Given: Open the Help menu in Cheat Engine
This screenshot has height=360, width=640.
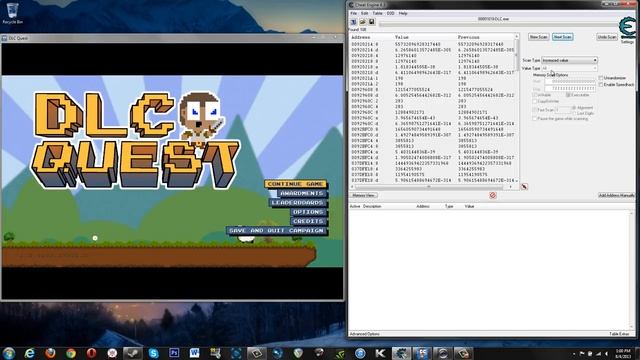Looking at the screenshot, I should pyautogui.click(x=403, y=13).
